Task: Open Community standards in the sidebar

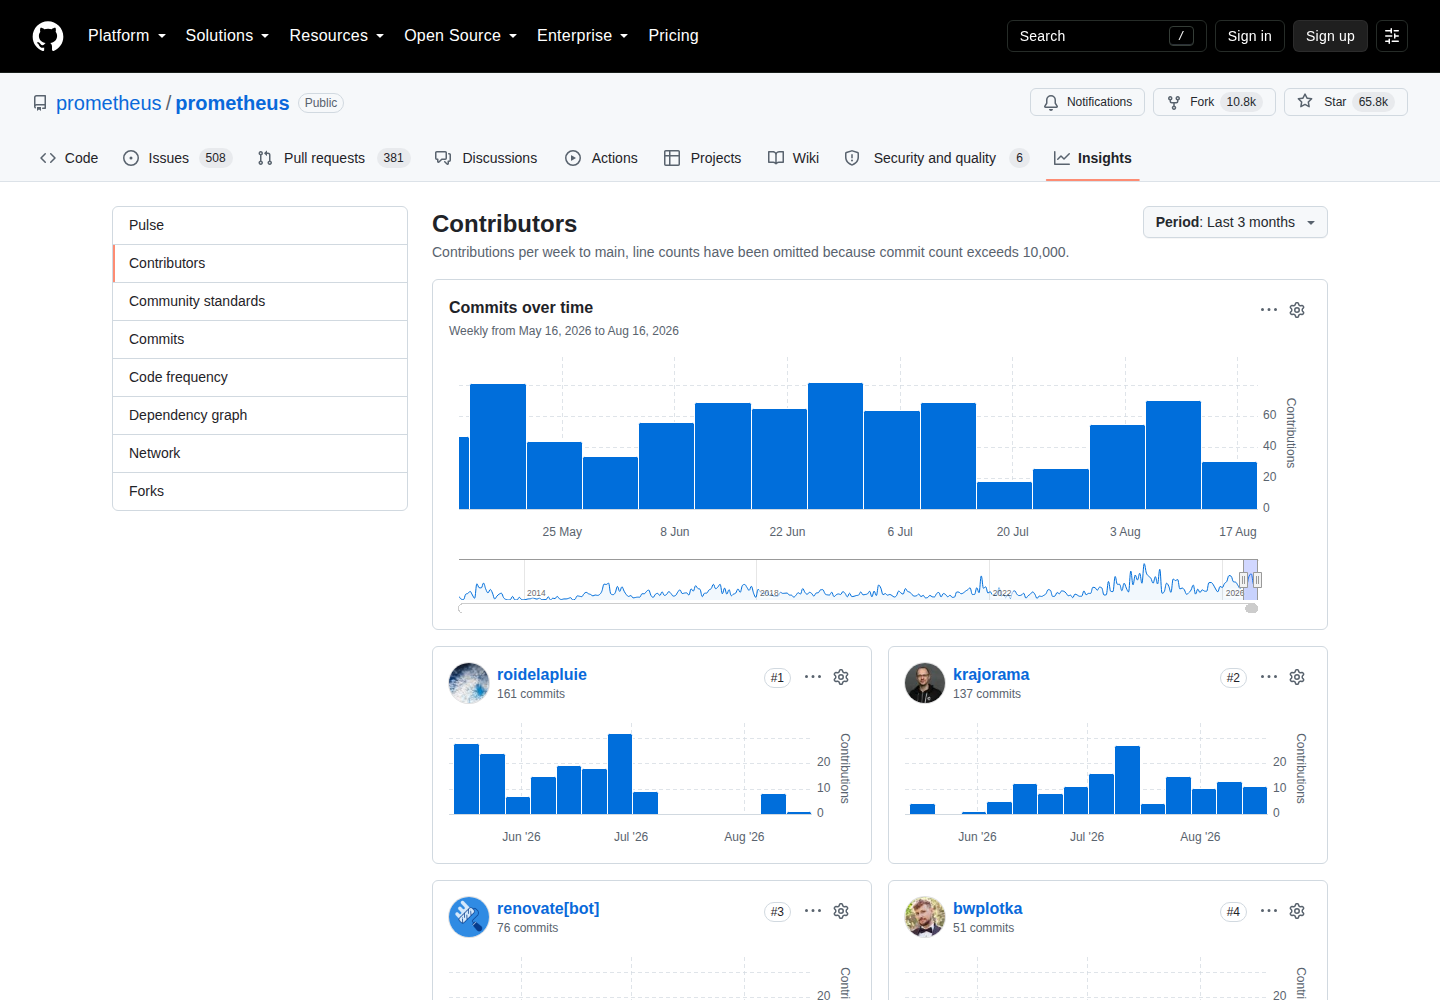Action: tap(260, 301)
